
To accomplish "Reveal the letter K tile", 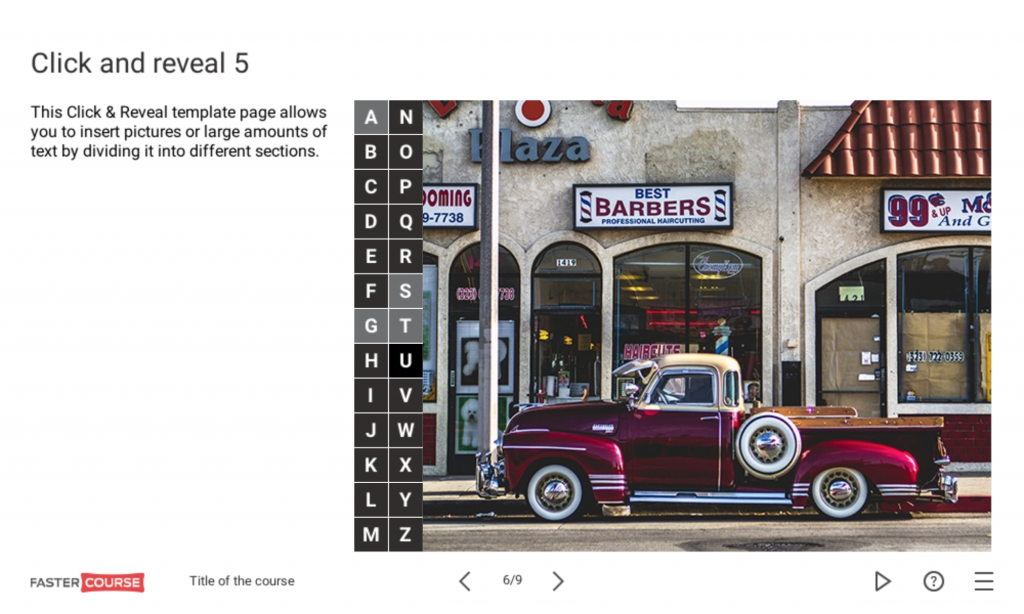I will tap(370, 464).
